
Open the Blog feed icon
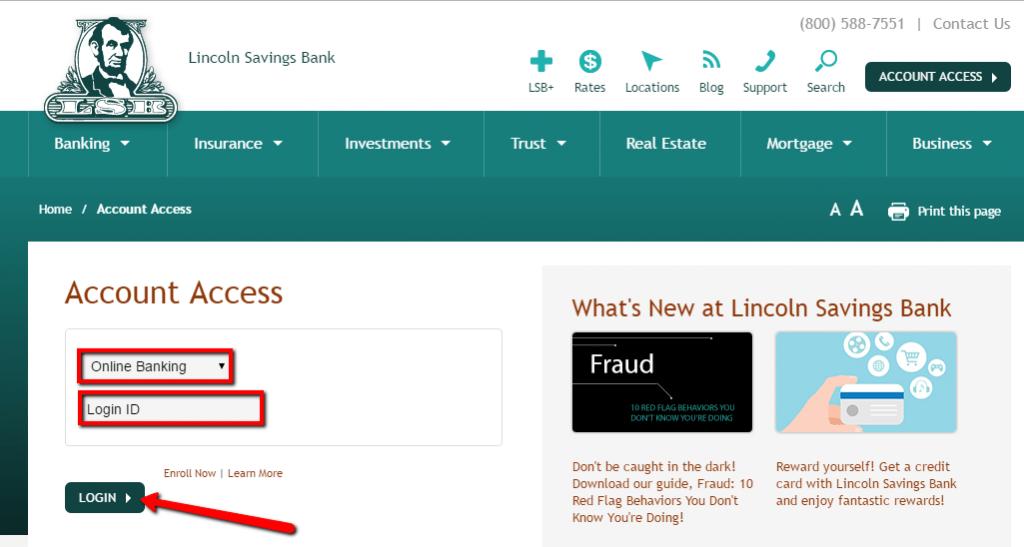tap(711, 60)
